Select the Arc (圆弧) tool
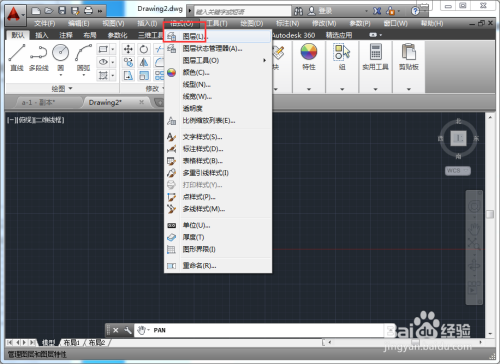The height and width of the screenshot is (364, 500). pos(83,58)
